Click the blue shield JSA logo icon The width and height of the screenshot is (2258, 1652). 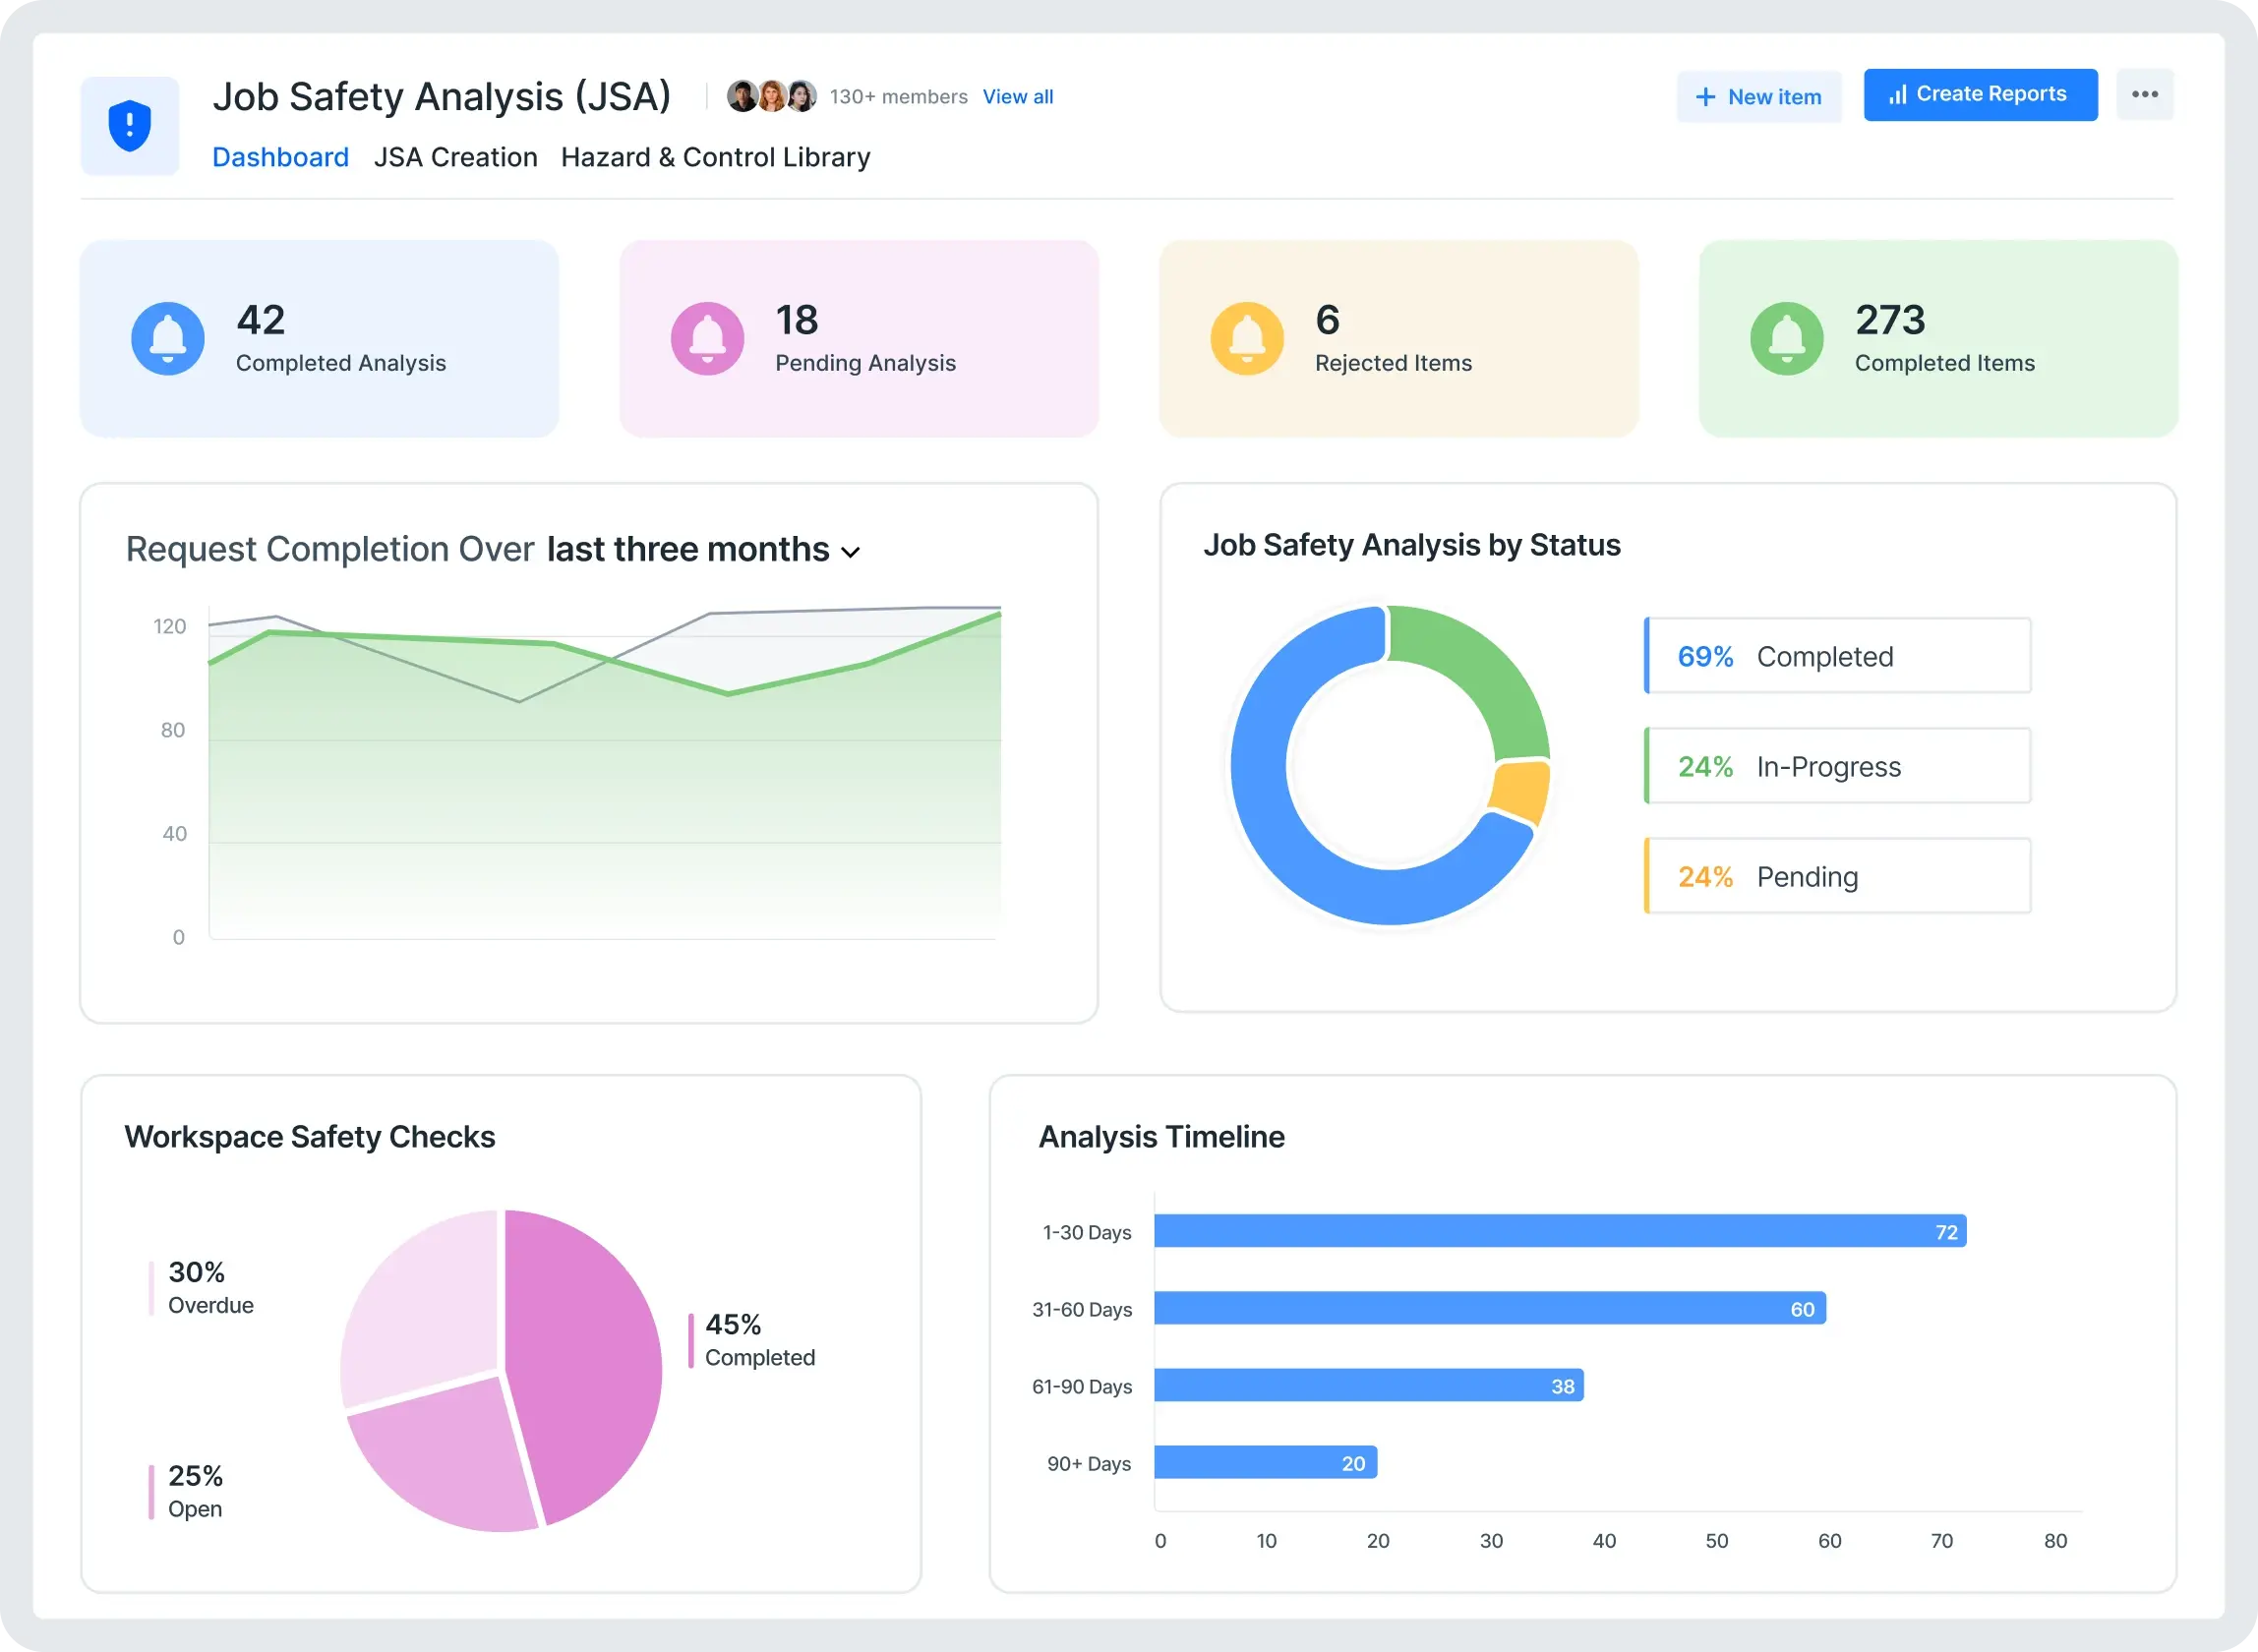click(x=130, y=126)
